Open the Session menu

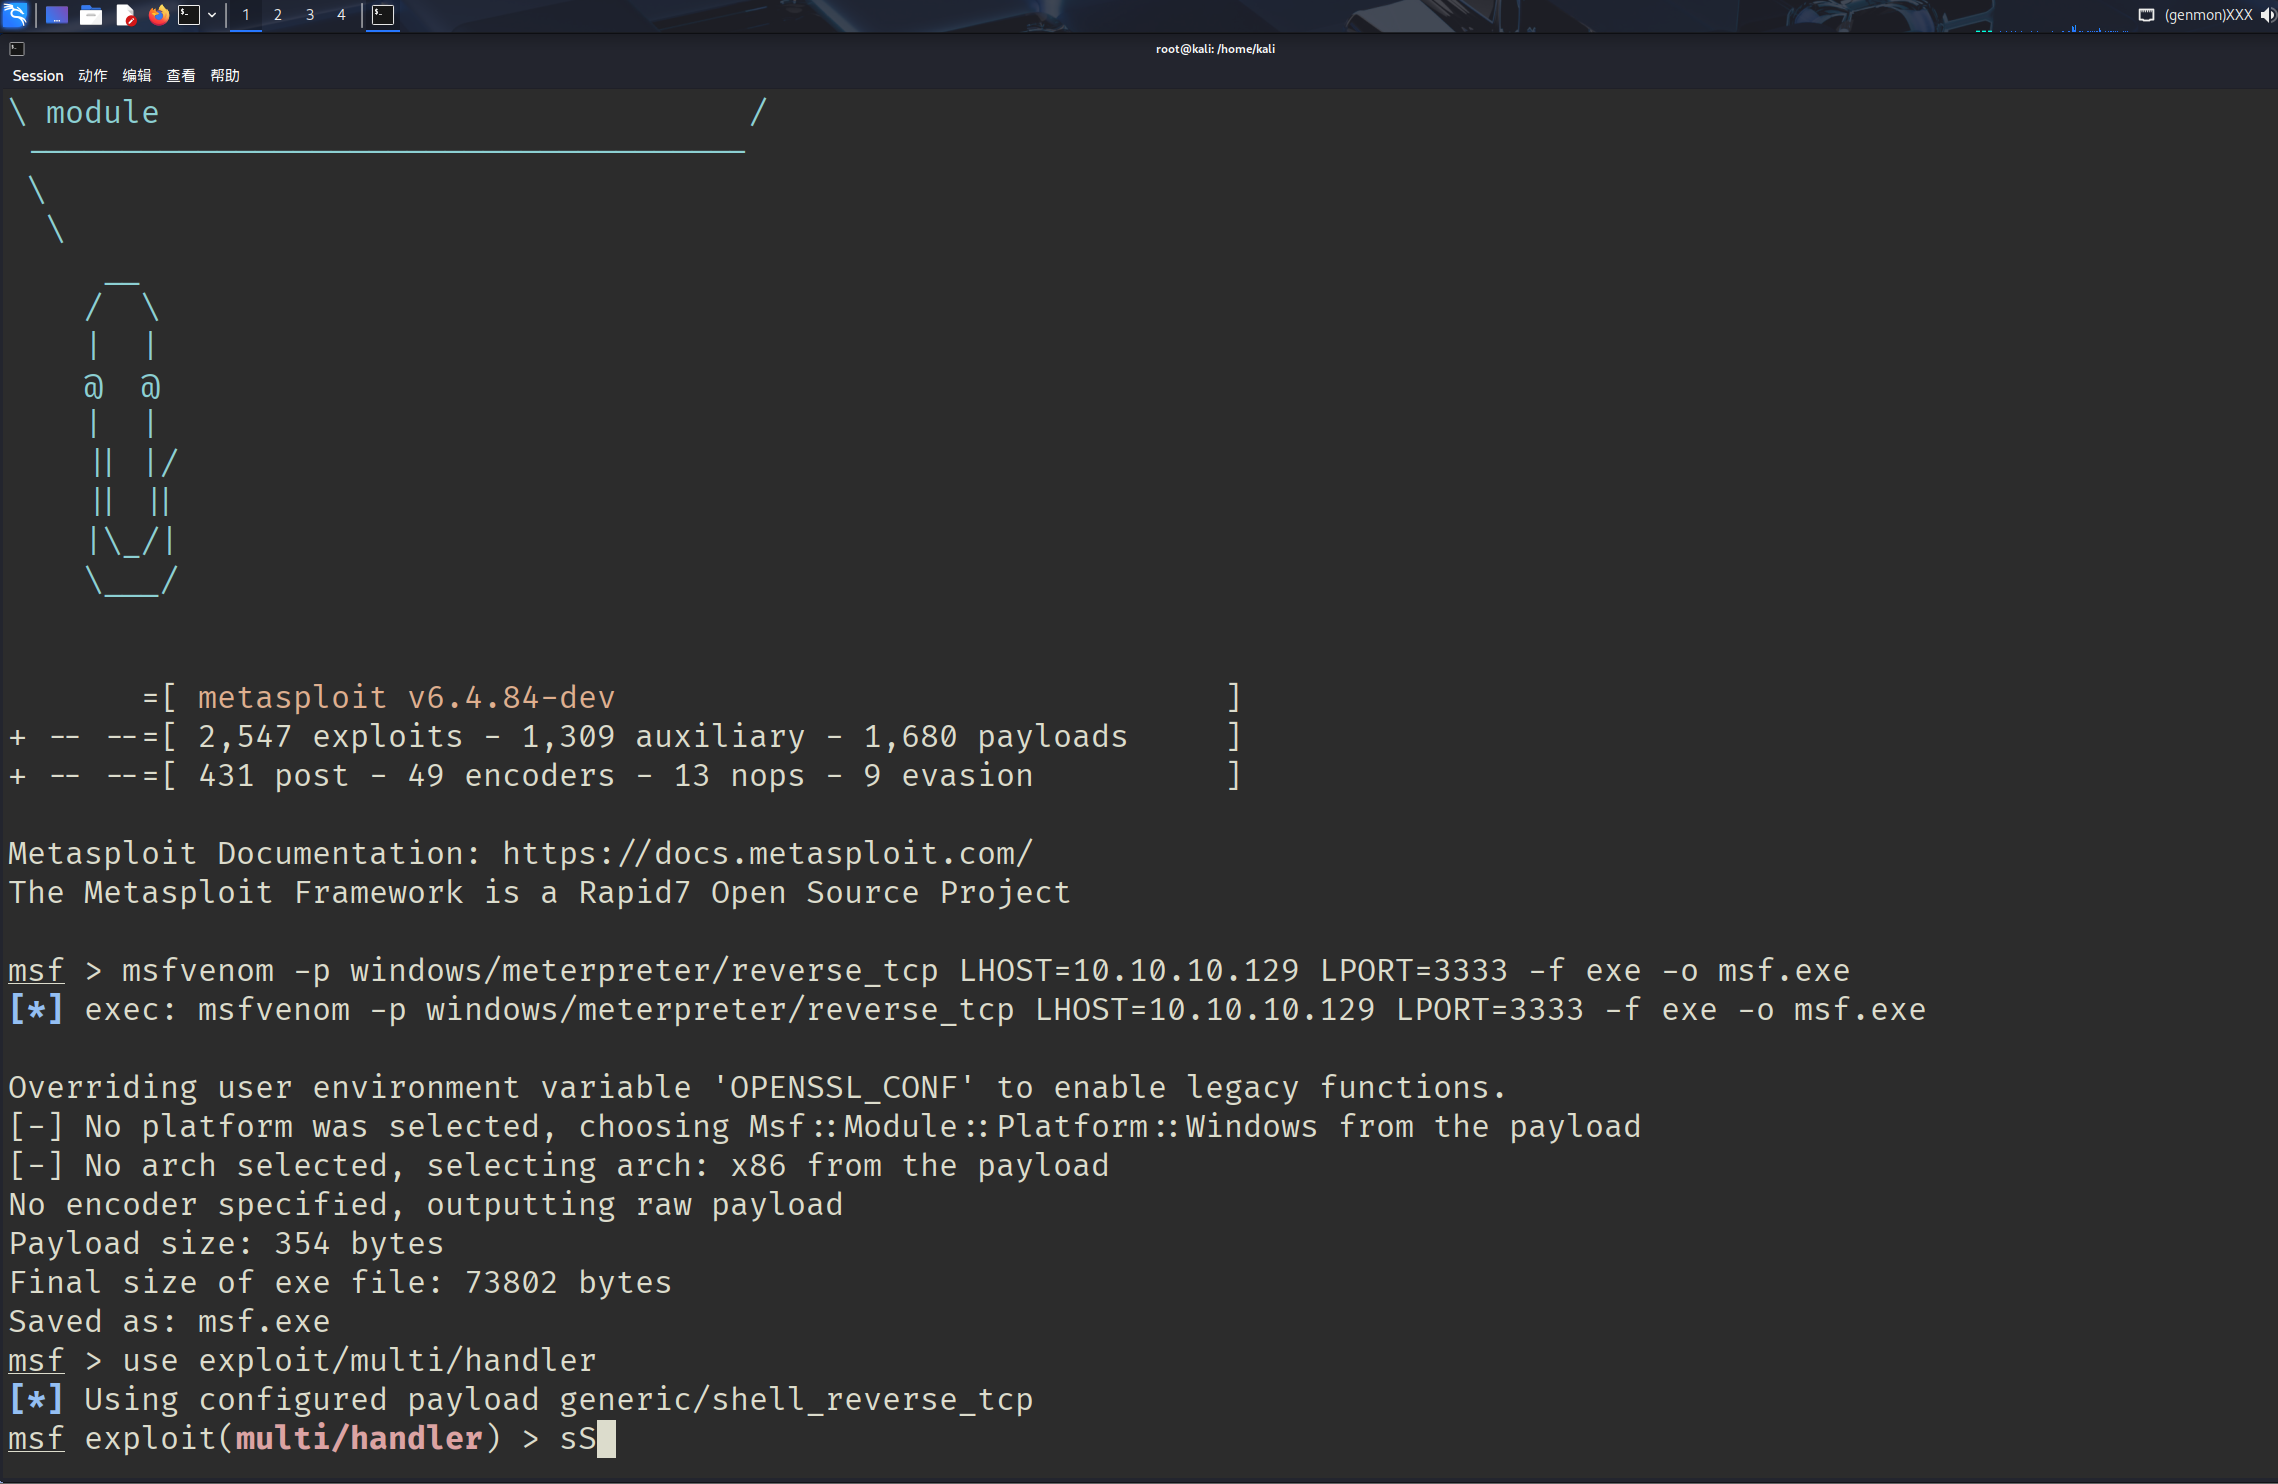tap(38, 76)
